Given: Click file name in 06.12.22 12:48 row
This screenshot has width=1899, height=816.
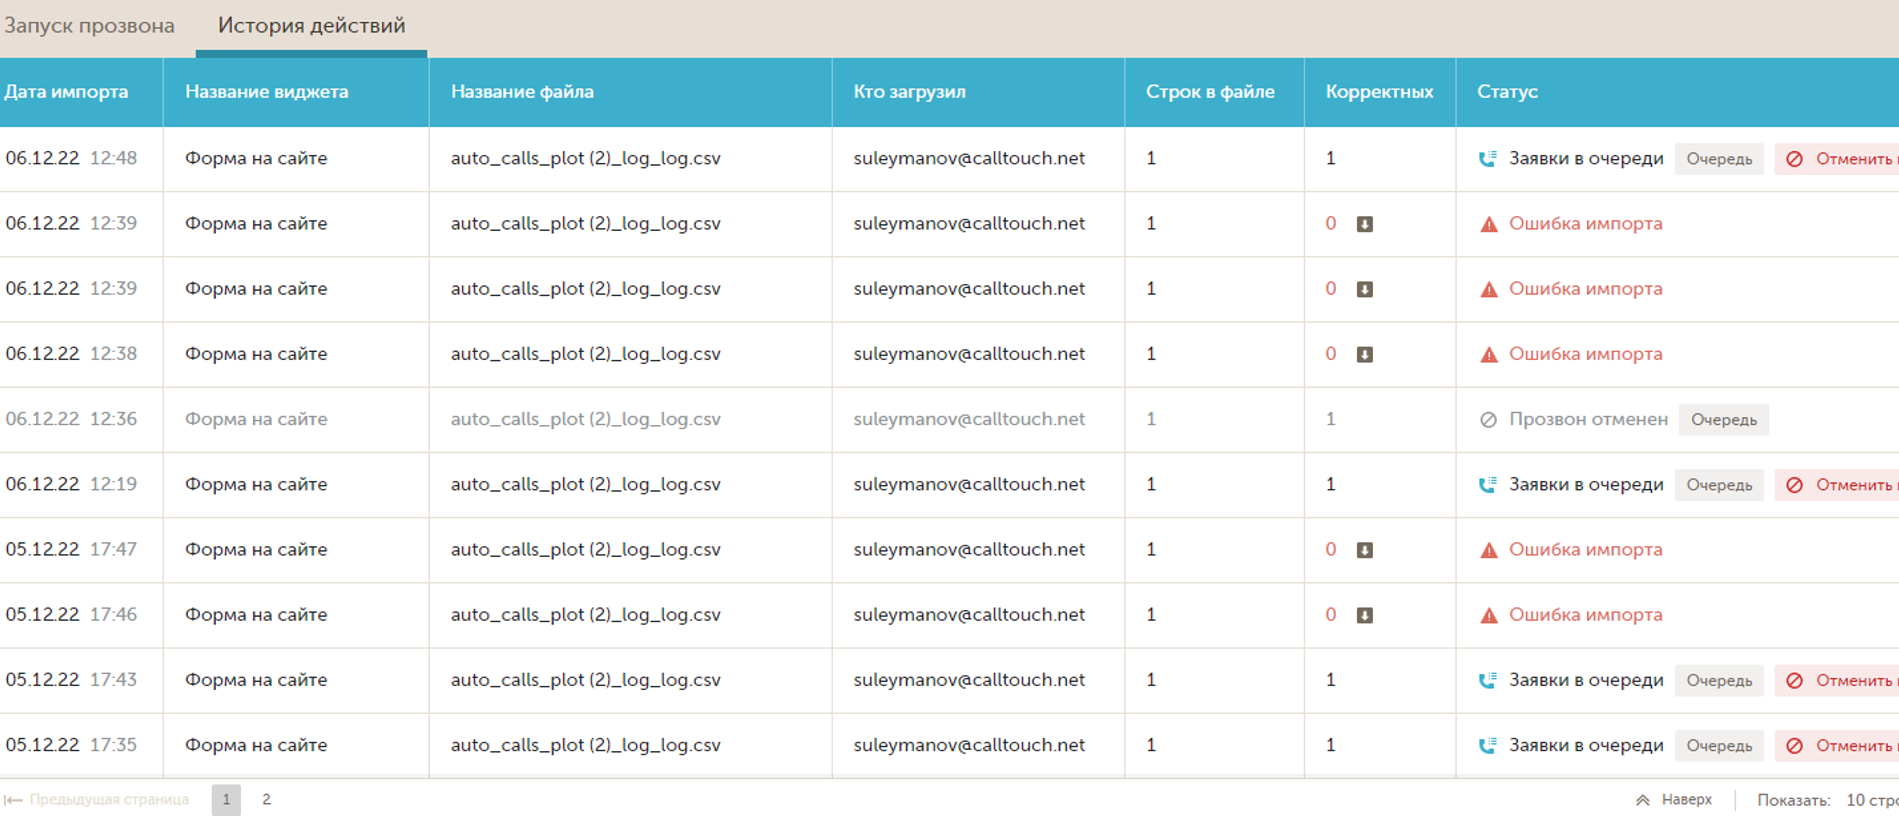Looking at the screenshot, I should click(585, 159).
